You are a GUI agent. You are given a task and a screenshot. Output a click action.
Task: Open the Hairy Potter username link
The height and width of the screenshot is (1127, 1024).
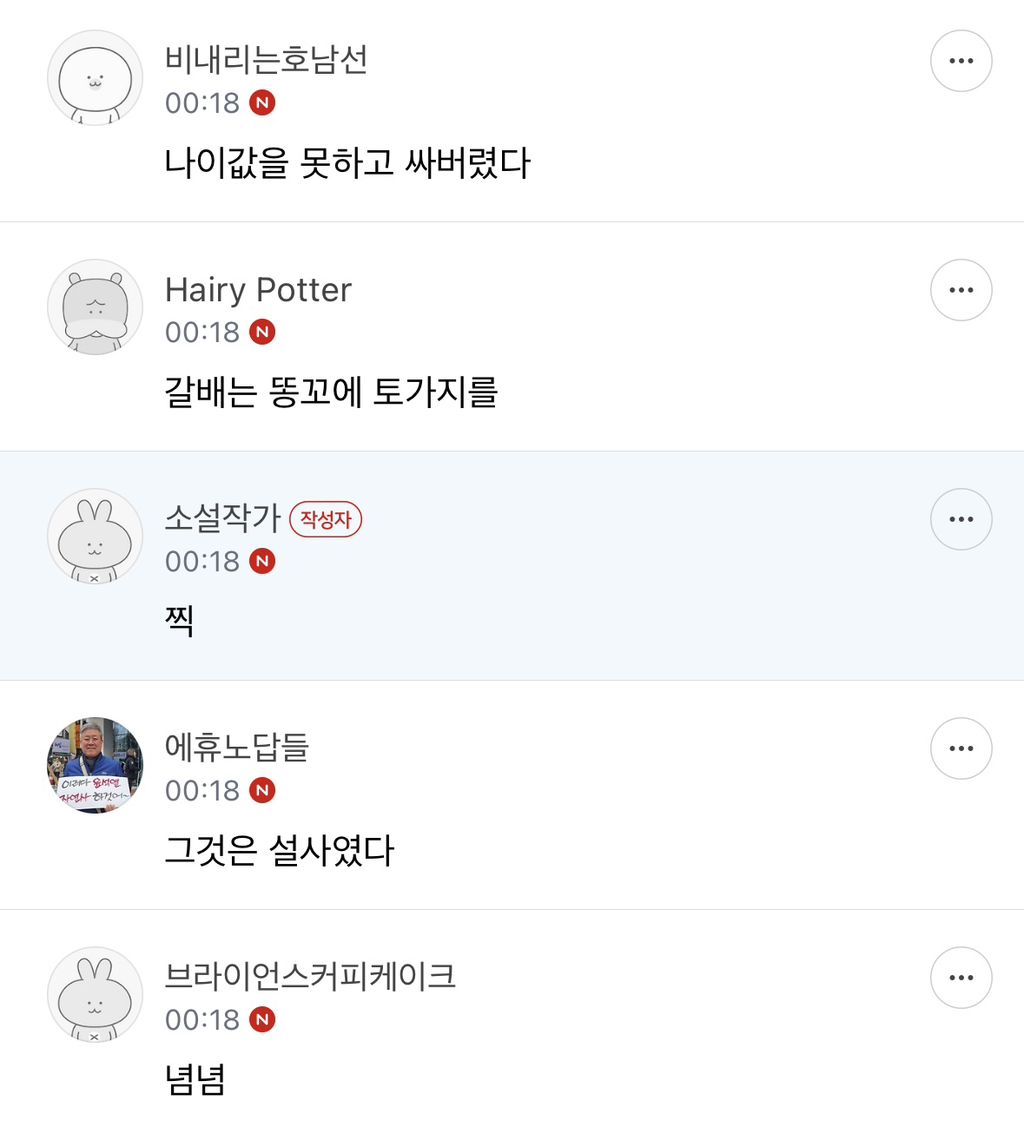tap(258, 290)
